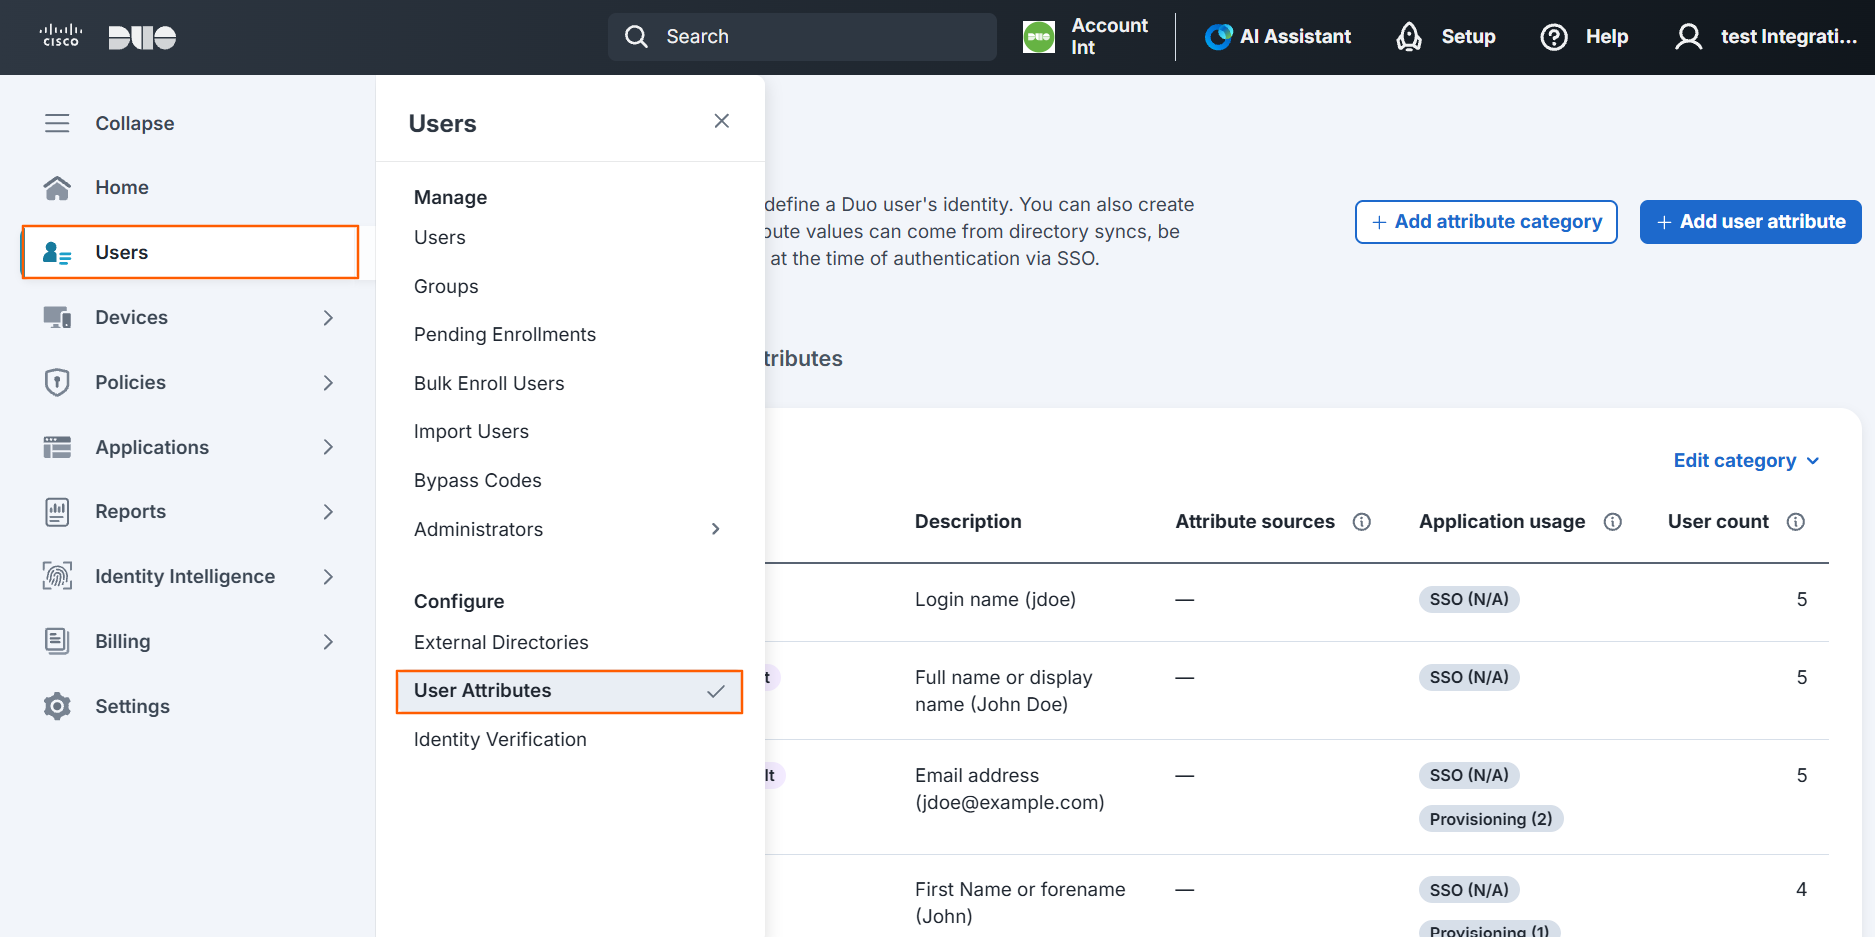Expand the Policies menu chevron
This screenshot has height=937, width=1875.
328,383
